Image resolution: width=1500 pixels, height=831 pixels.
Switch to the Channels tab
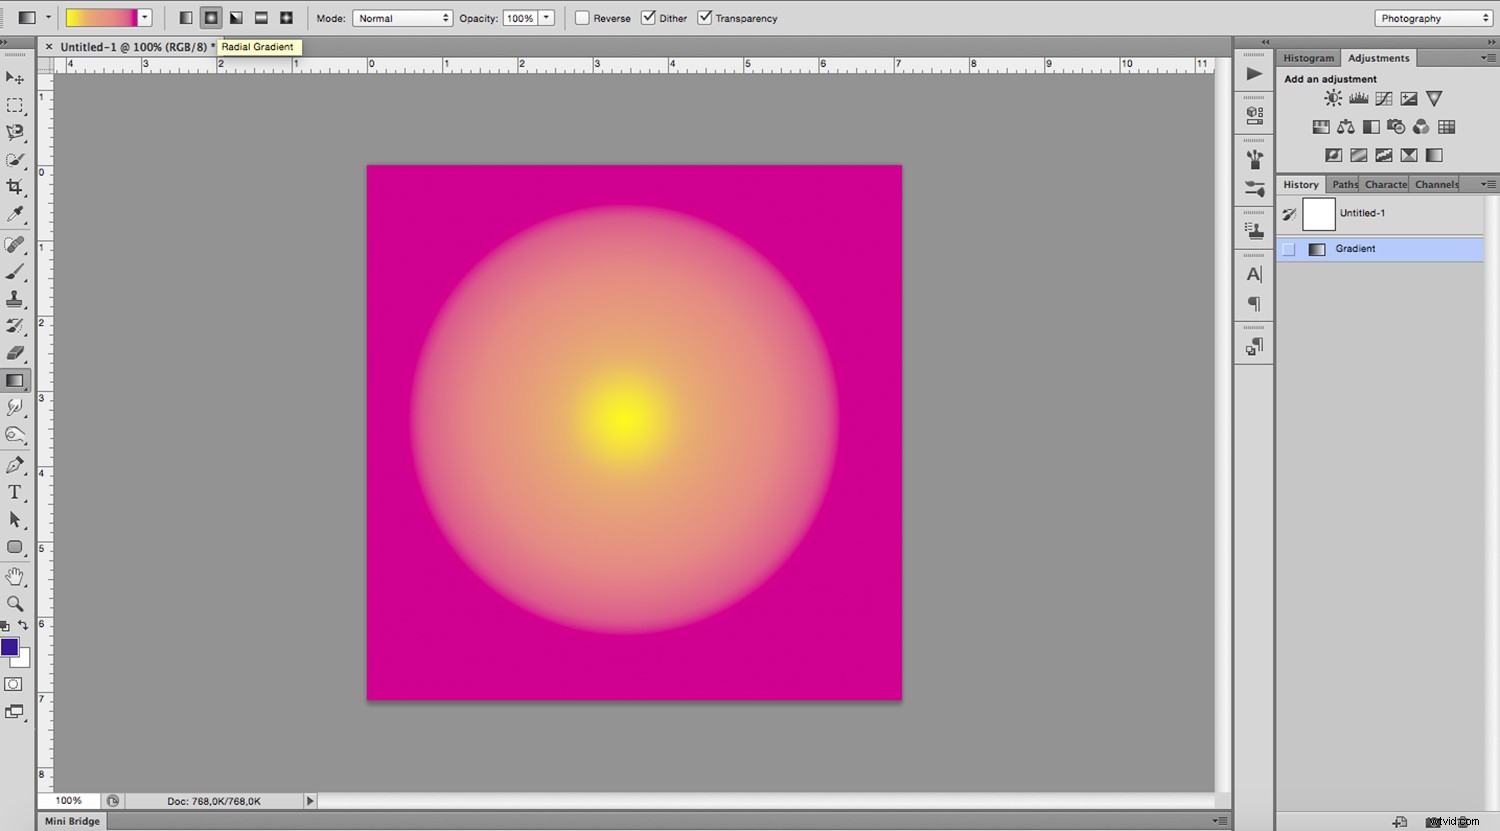click(1436, 184)
